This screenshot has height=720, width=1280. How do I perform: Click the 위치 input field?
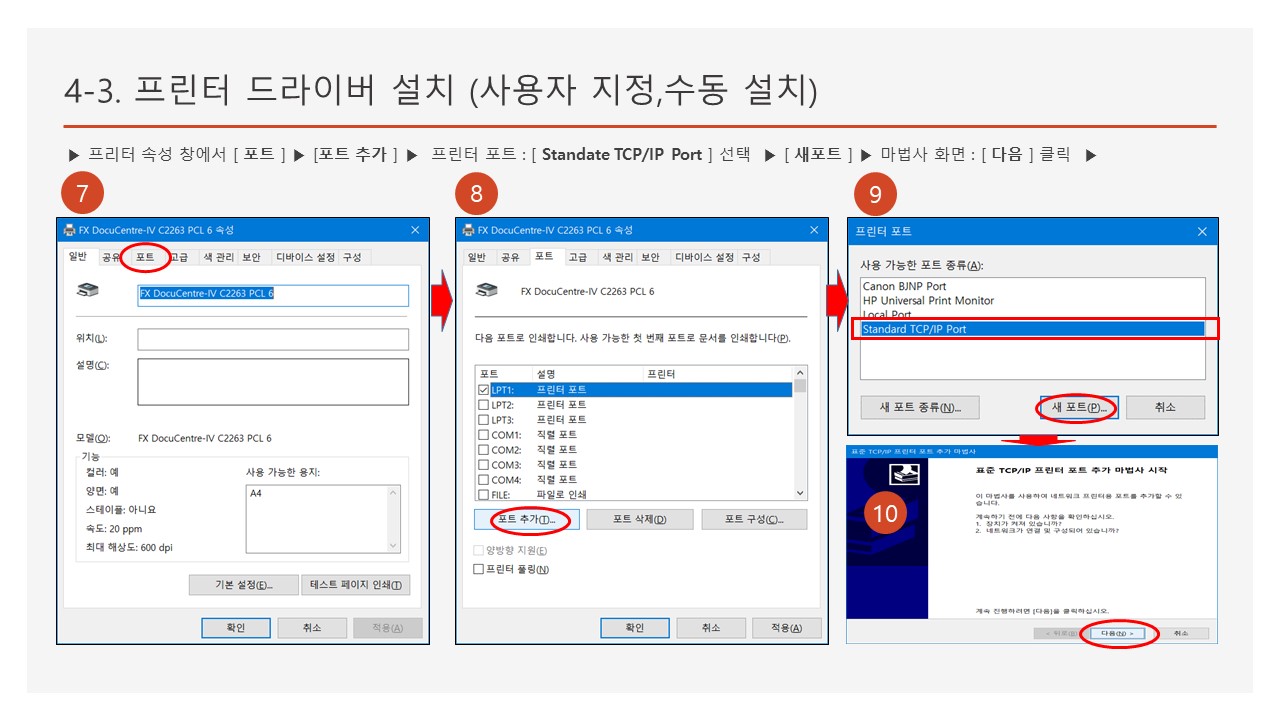click(272, 339)
